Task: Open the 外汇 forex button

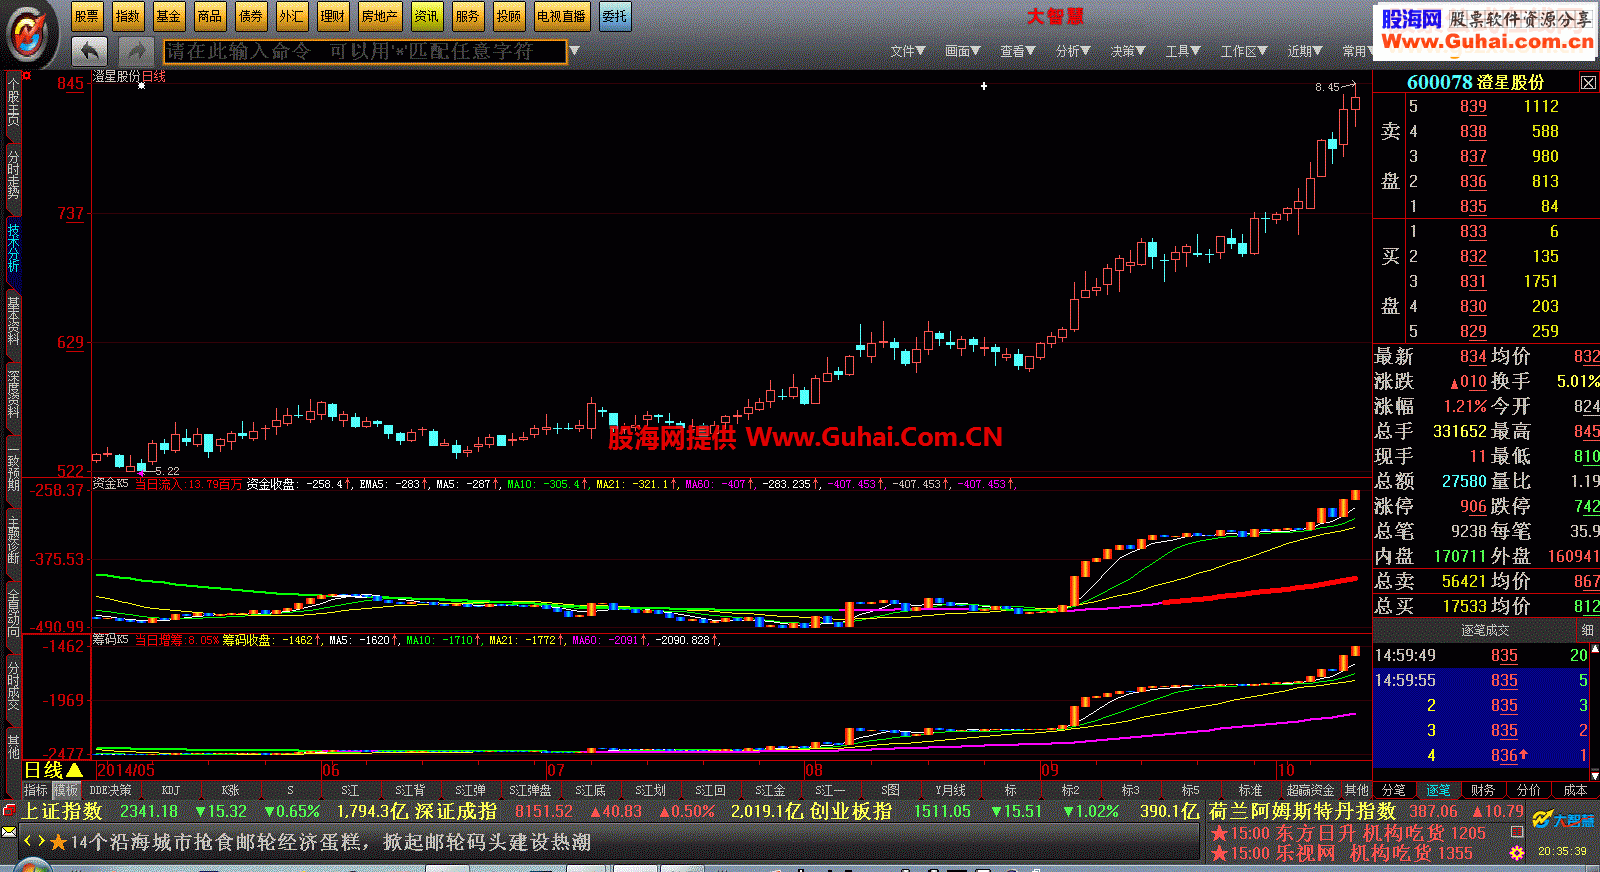Action: pos(292,16)
